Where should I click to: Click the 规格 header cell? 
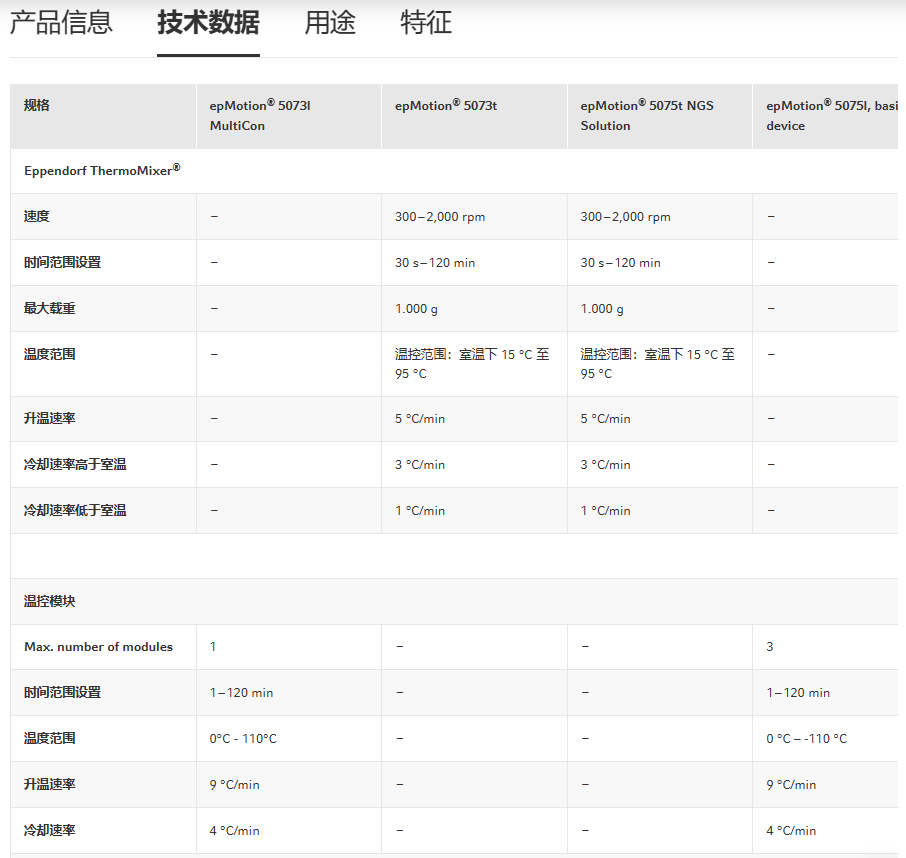pos(37,106)
